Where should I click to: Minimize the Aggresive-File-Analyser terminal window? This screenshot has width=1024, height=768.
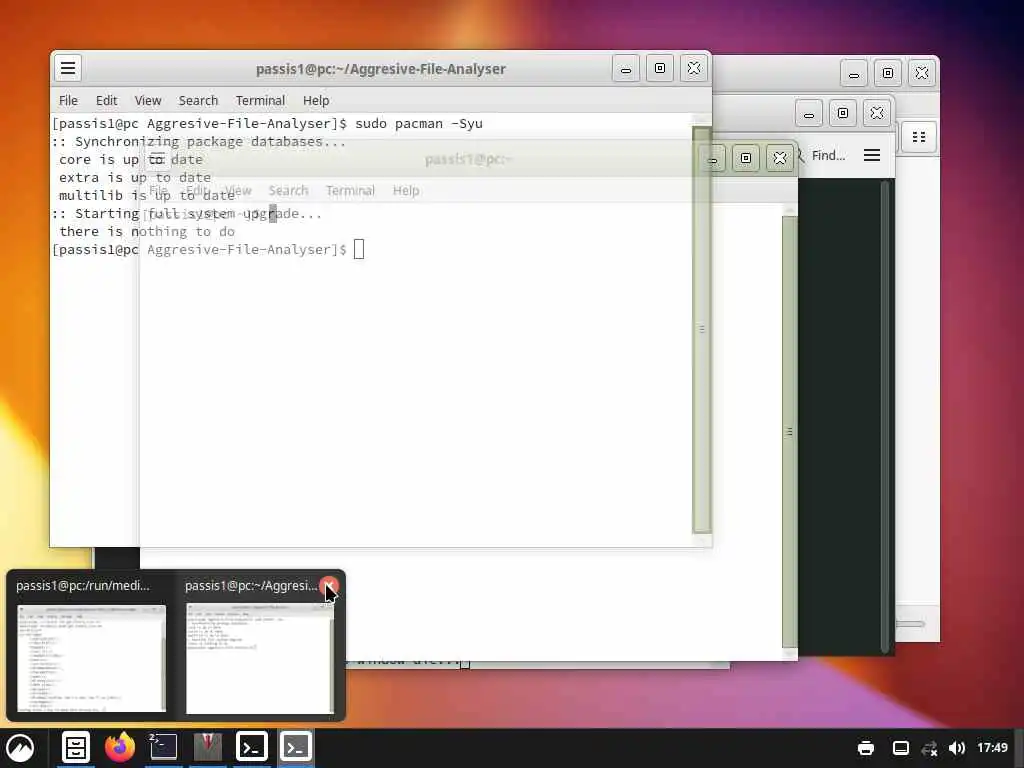(626, 69)
